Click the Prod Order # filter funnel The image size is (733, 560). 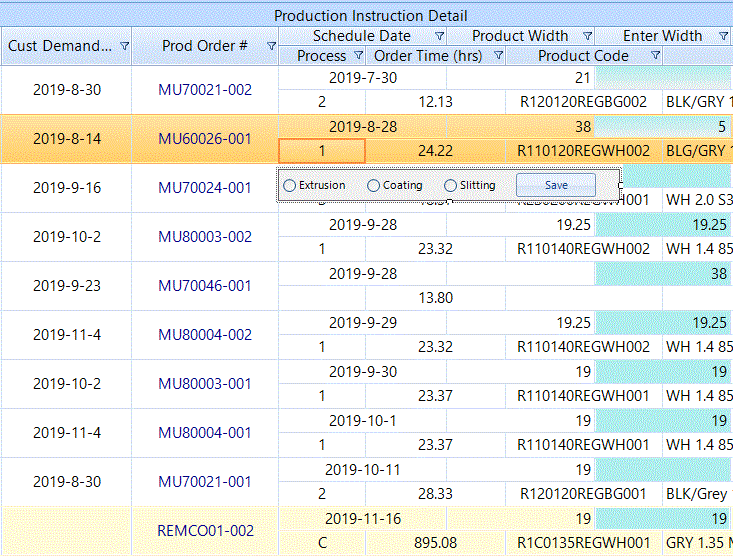(x=271, y=46)
